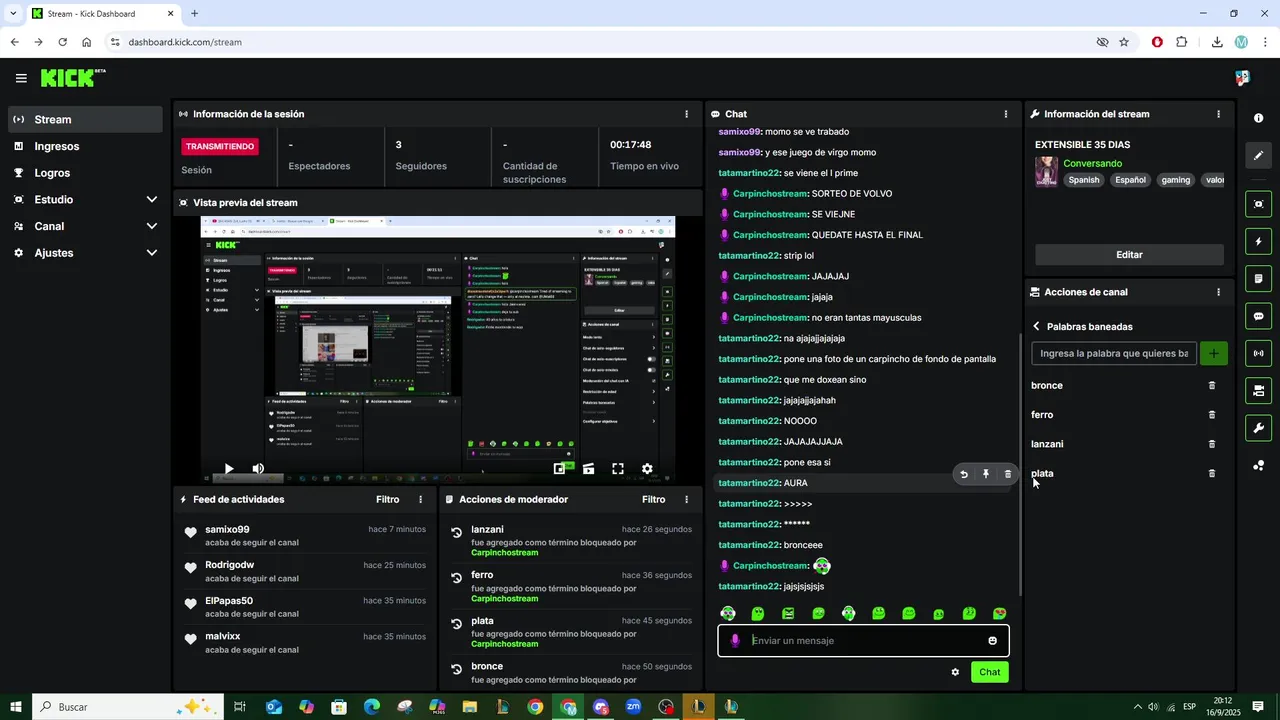Screen dimensions: 1280x720
Task: Click username samixo99 in activity feed
Action: 227,529
